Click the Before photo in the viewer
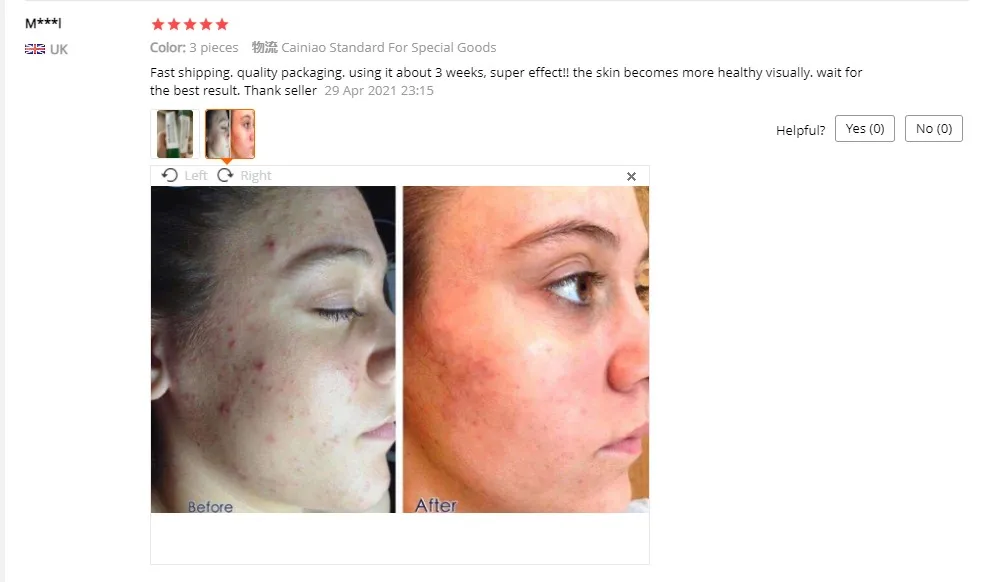This screenshot has height=582, width=983. coord(273,349)
